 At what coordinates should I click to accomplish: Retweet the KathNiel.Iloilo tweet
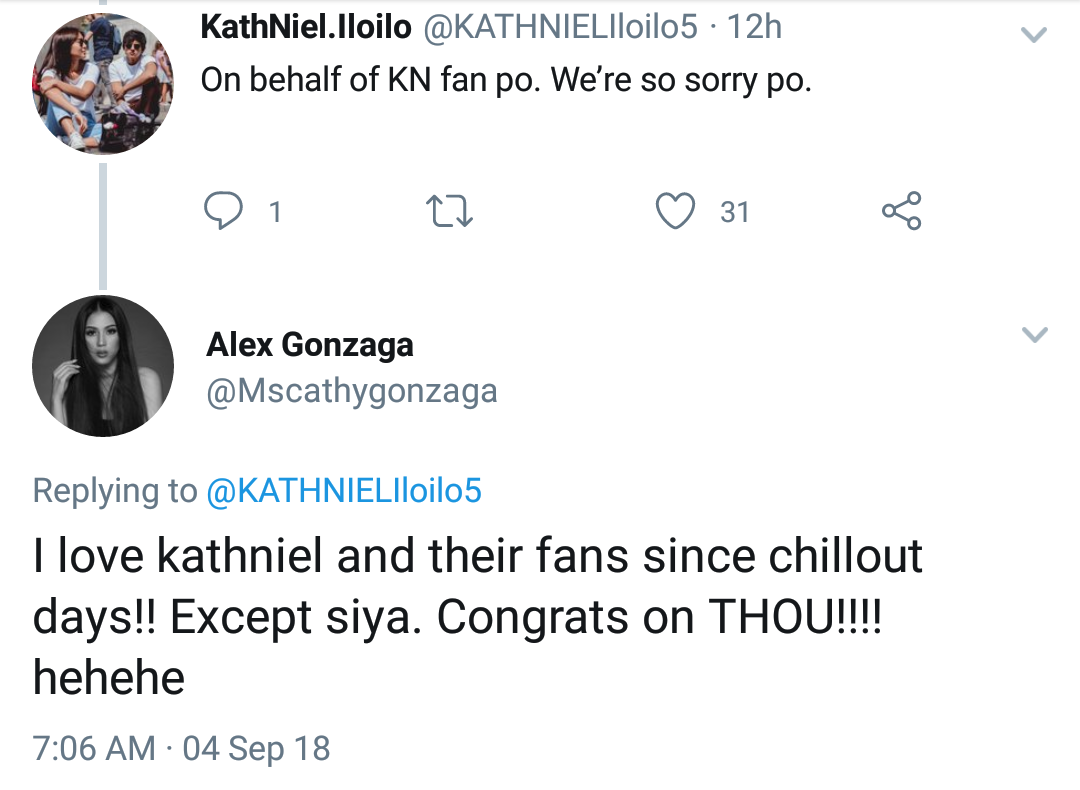point(448,211)
